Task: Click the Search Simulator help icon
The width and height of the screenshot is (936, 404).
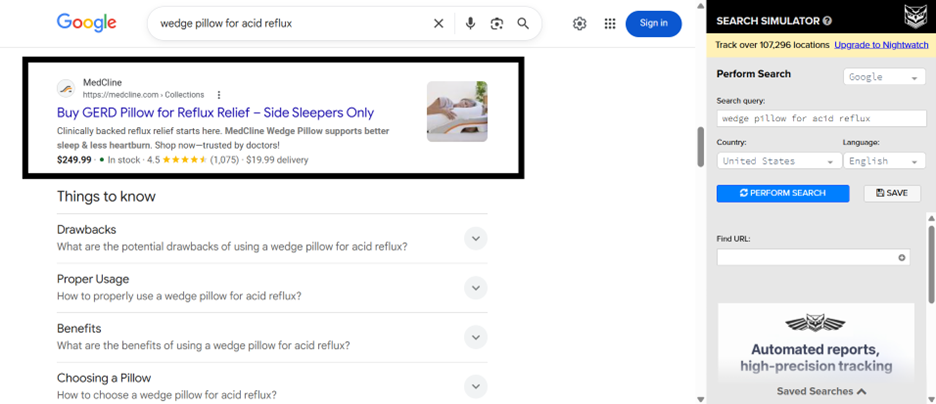Action: click(827, 20)
